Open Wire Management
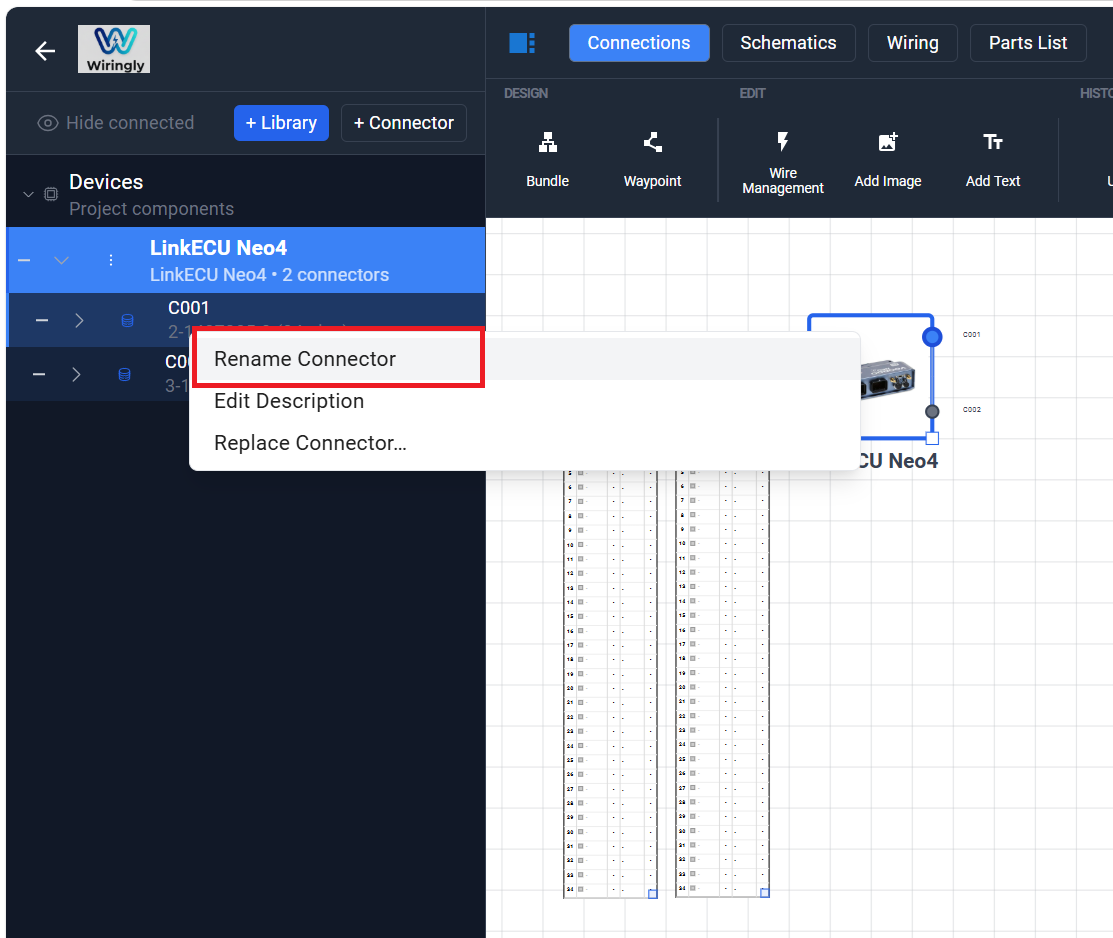Screen dimensions: 1113x938 tap(782, 163)
